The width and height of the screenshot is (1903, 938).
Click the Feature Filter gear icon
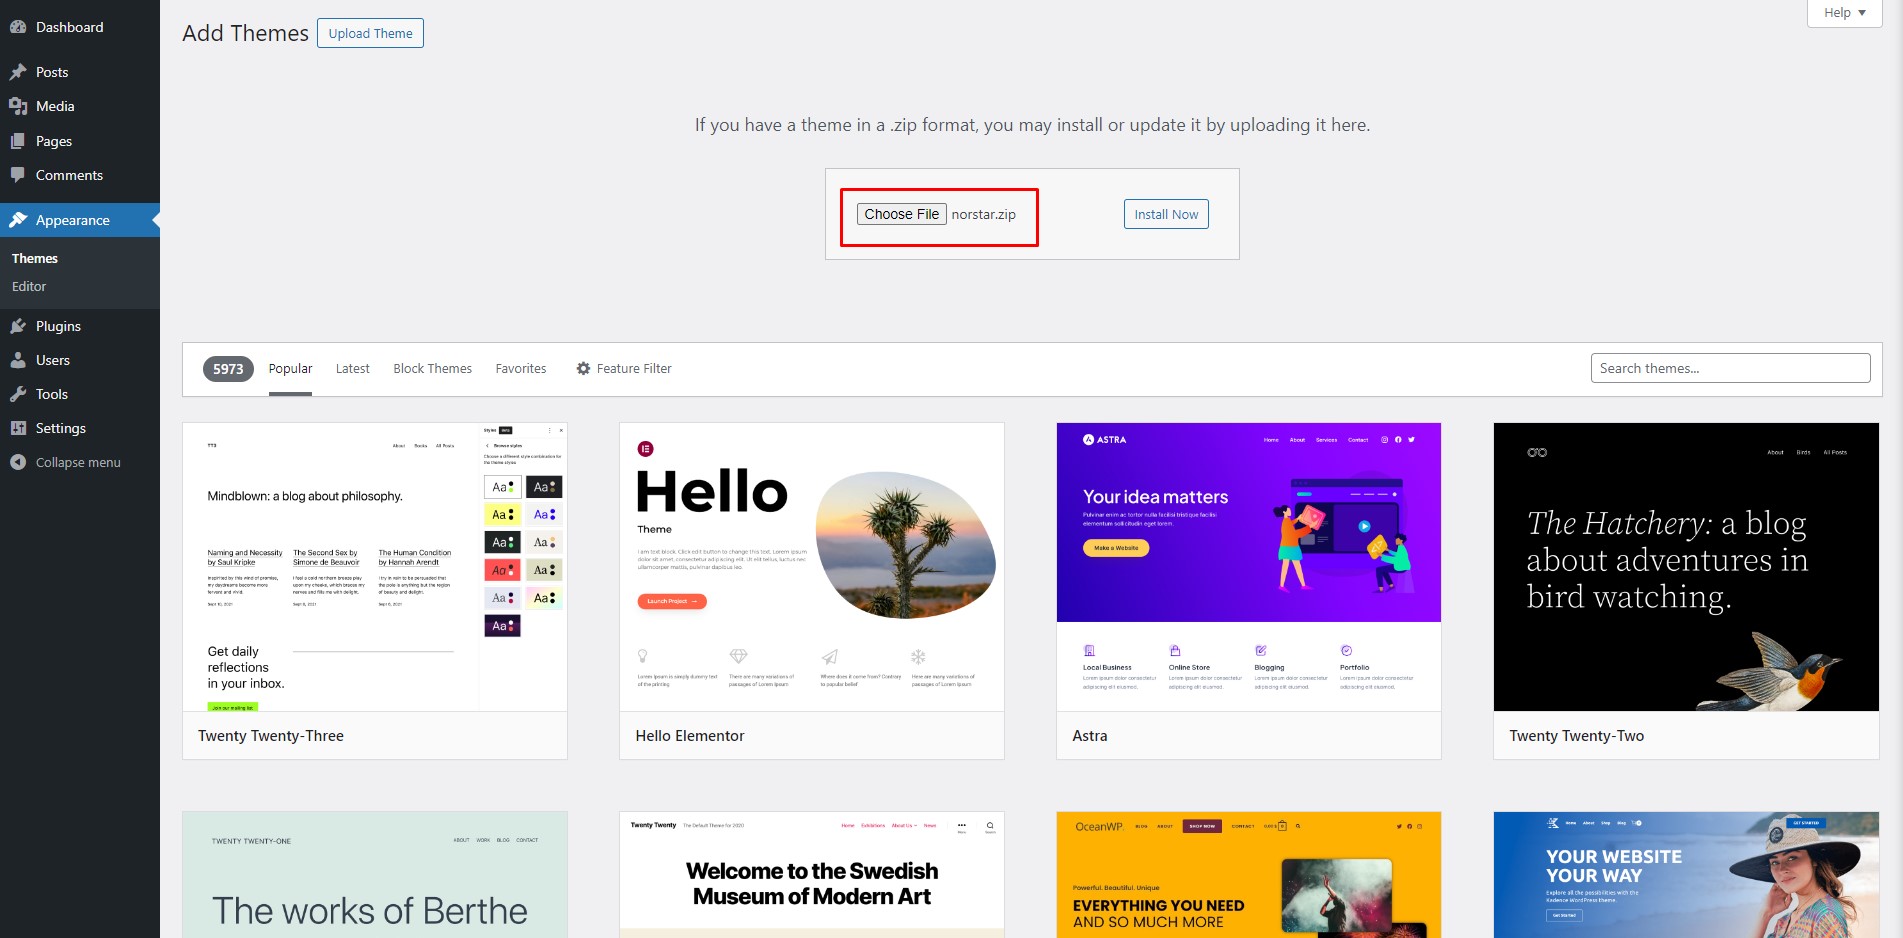coord(583,369)
